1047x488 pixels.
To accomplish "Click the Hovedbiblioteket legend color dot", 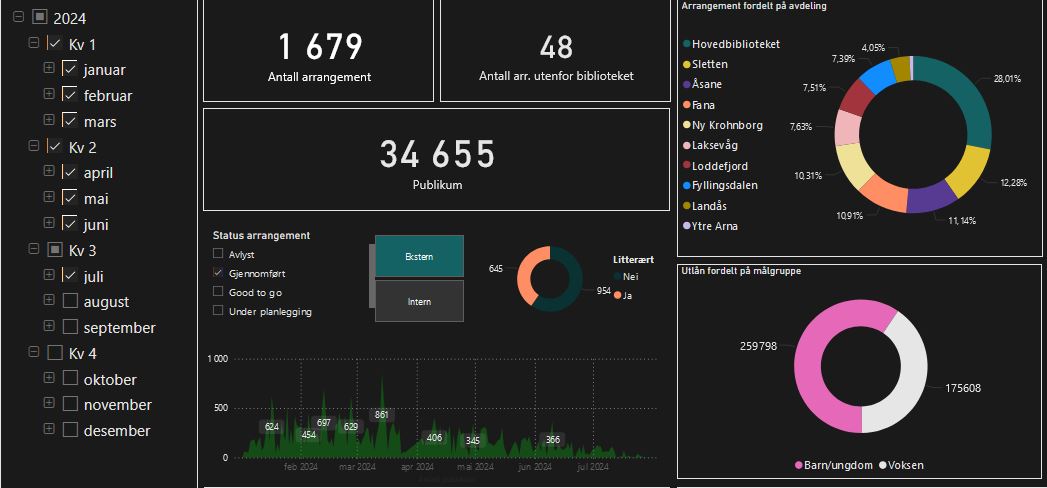I will pyautogui.click(x=686, y=44).
